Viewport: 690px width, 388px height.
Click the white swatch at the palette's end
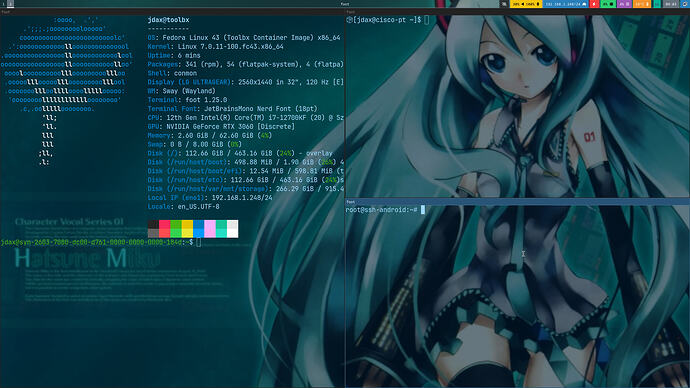(232, 229)
